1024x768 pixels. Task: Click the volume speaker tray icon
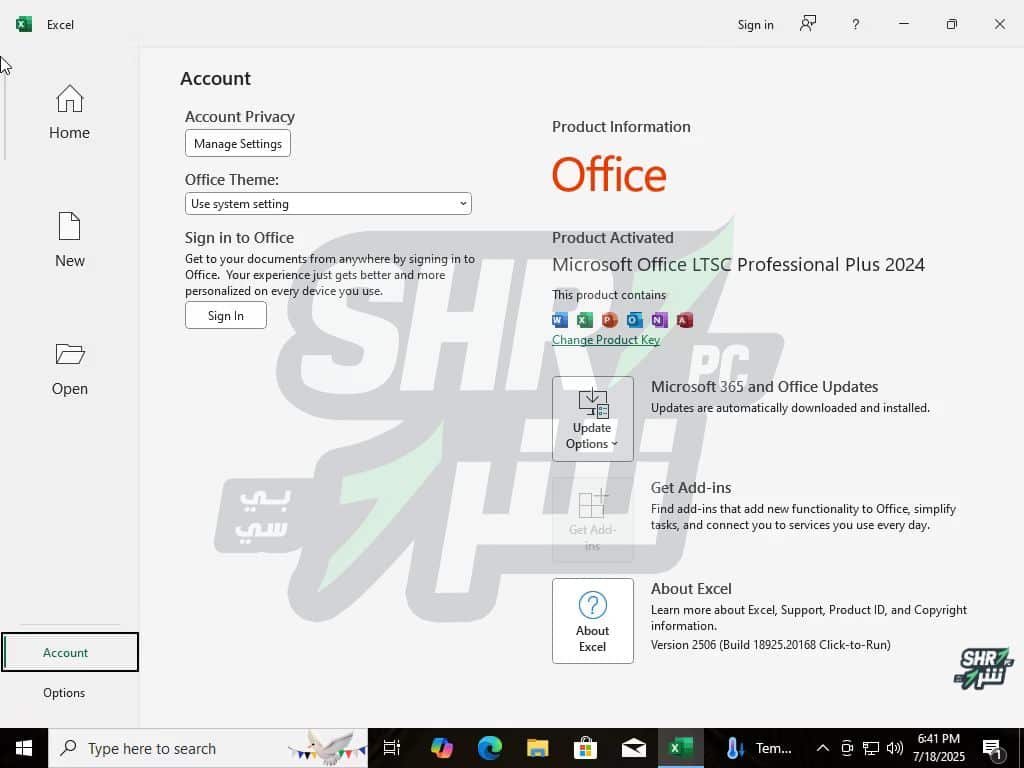895,748
